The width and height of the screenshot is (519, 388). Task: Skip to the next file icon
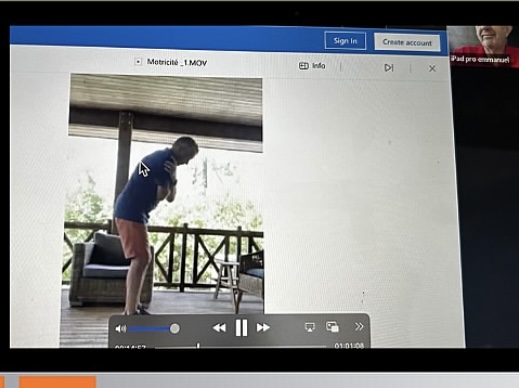pyautogui.click(x=389, y=68)
